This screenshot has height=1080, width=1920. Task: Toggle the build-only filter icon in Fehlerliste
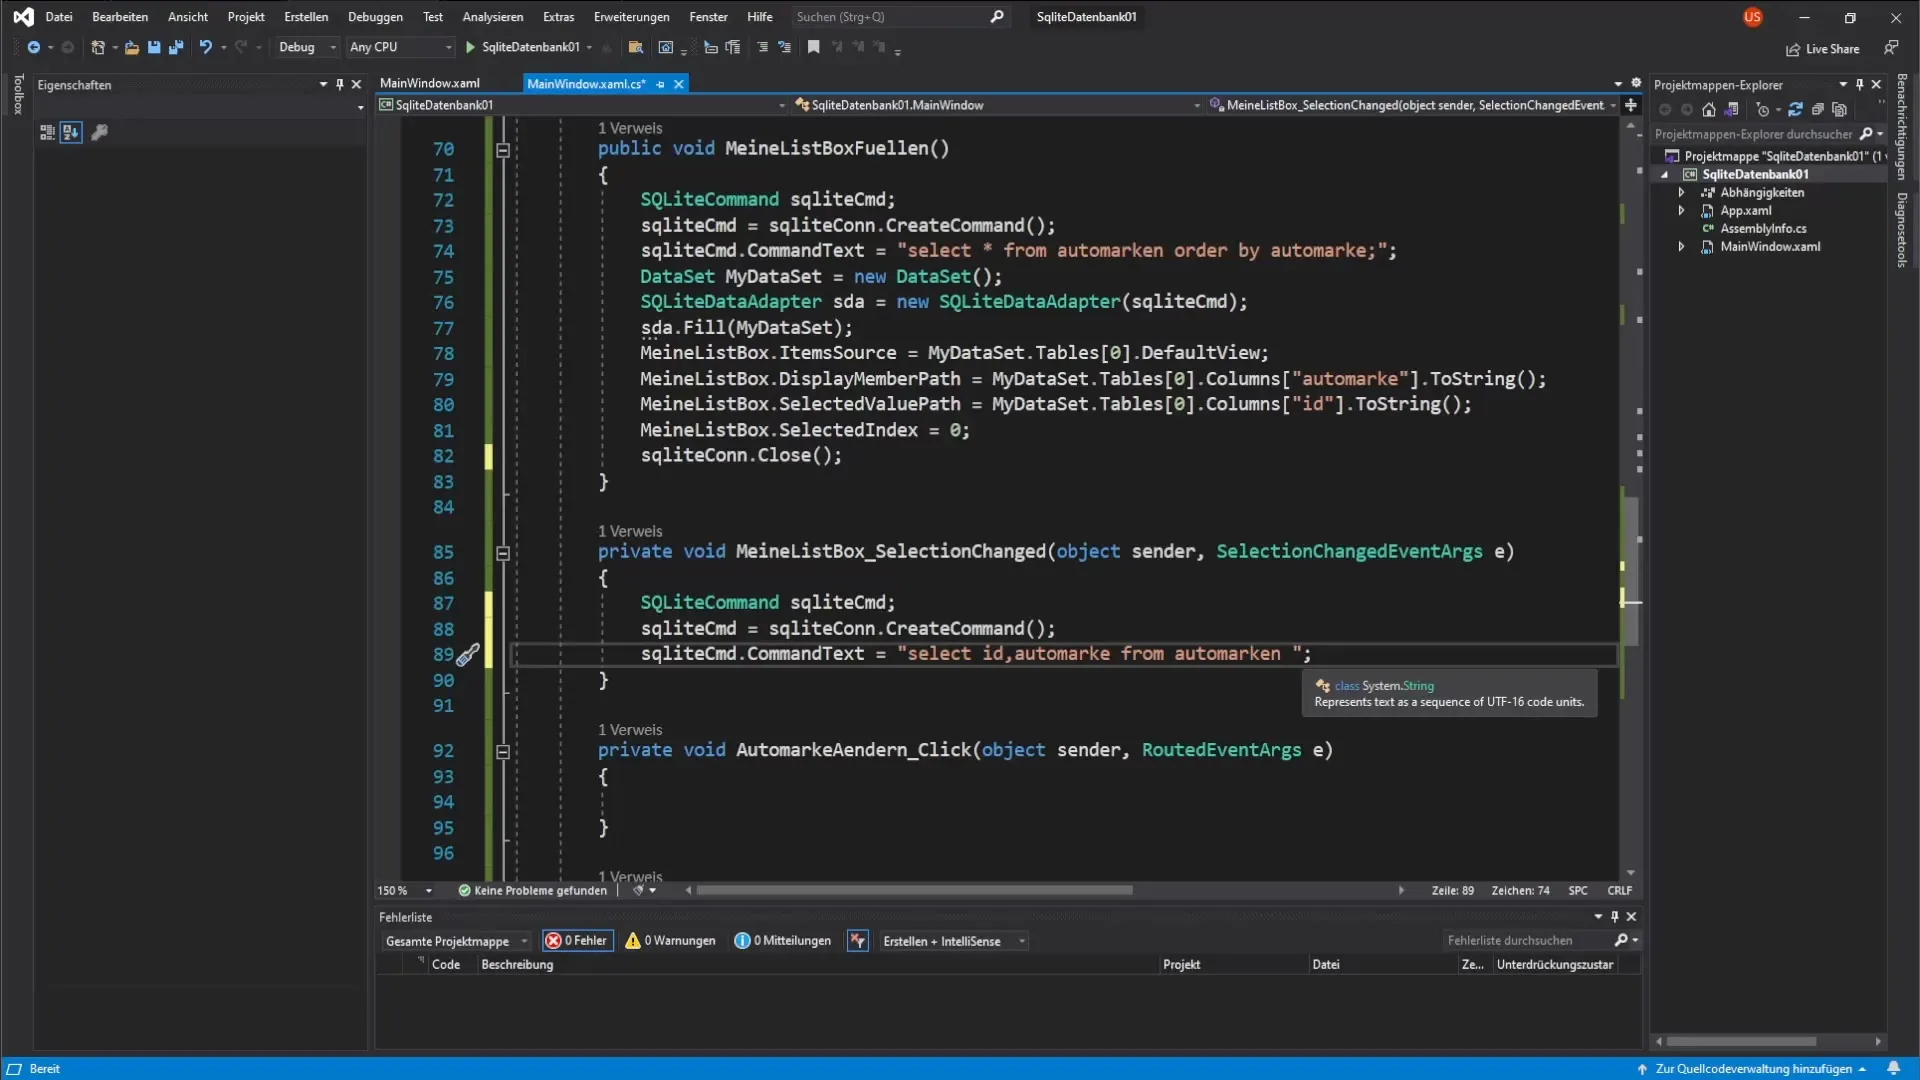857,941
